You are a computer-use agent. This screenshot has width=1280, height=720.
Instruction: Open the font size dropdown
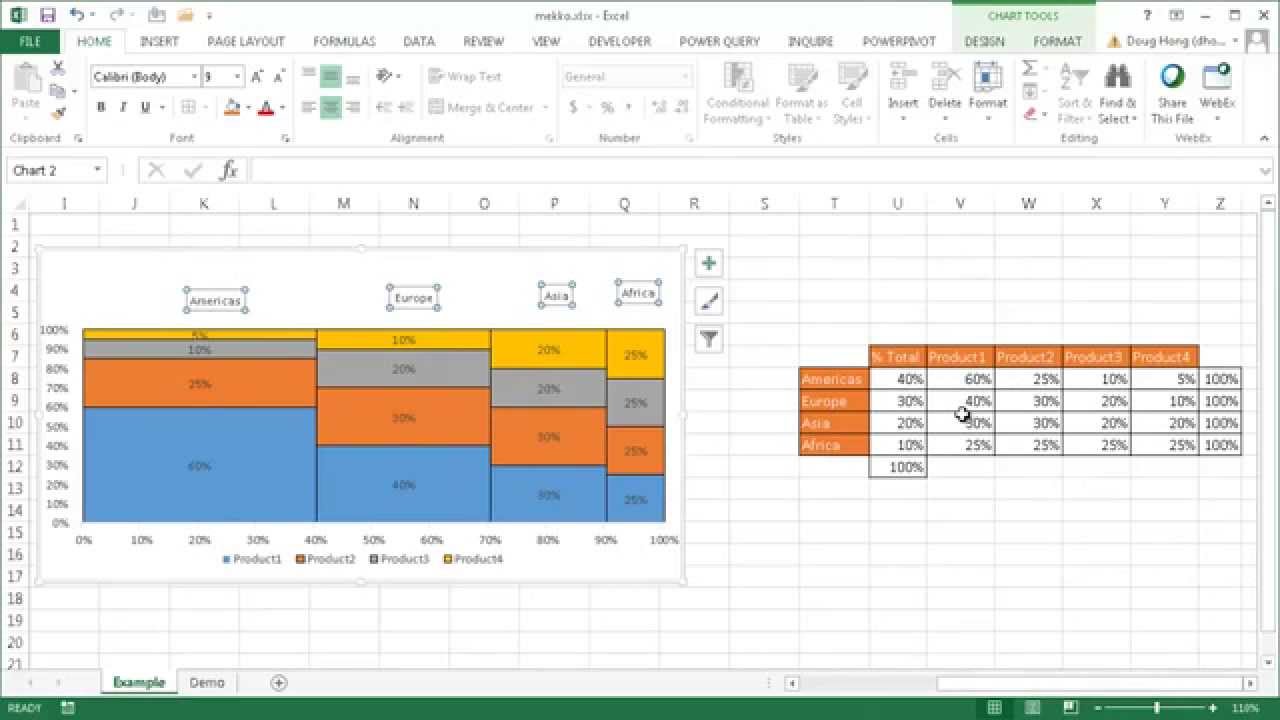point(237,77)
